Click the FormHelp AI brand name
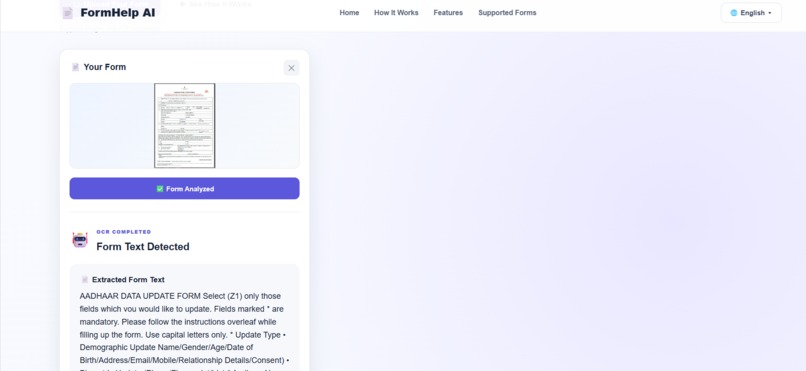806x371 pixels. (118, 13)
